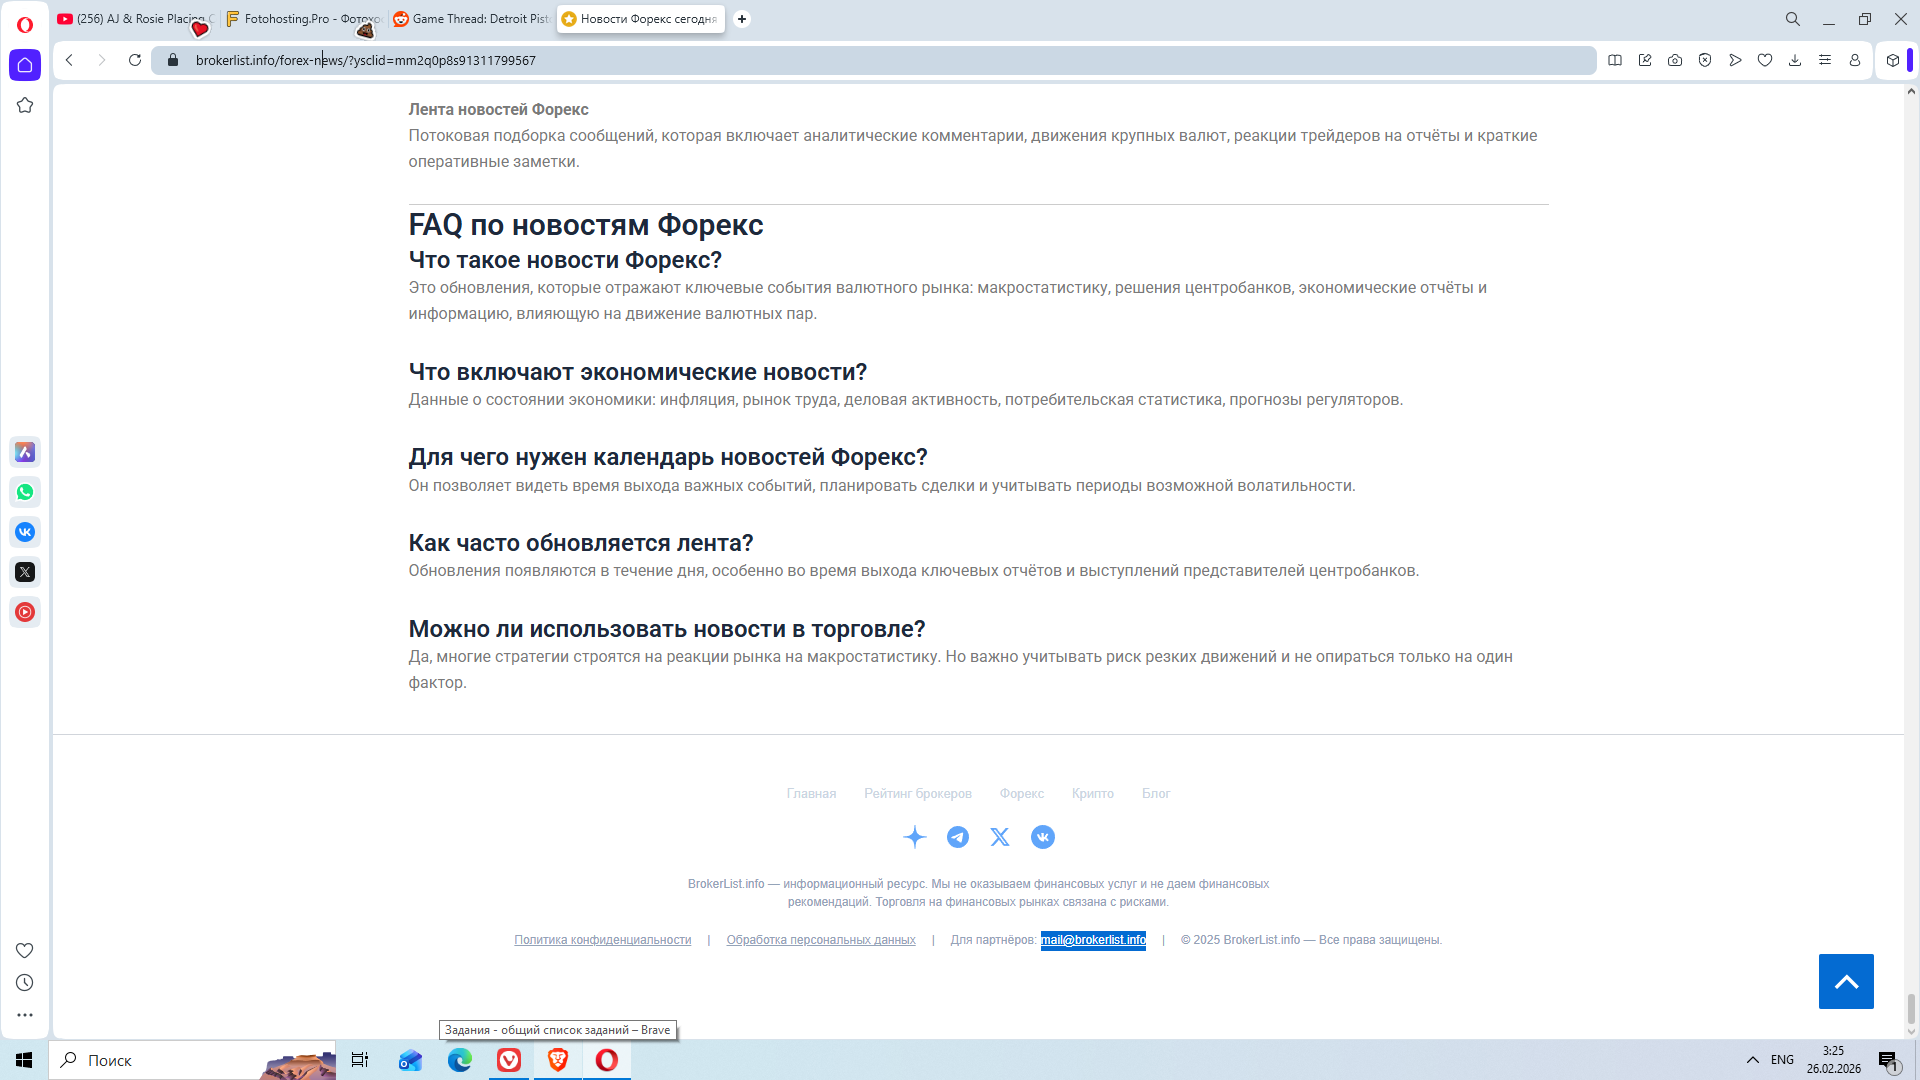Open Brave browser from taskbar
The width and height of the screenshot is (1920, 1080).
(x=558, y=1060)
